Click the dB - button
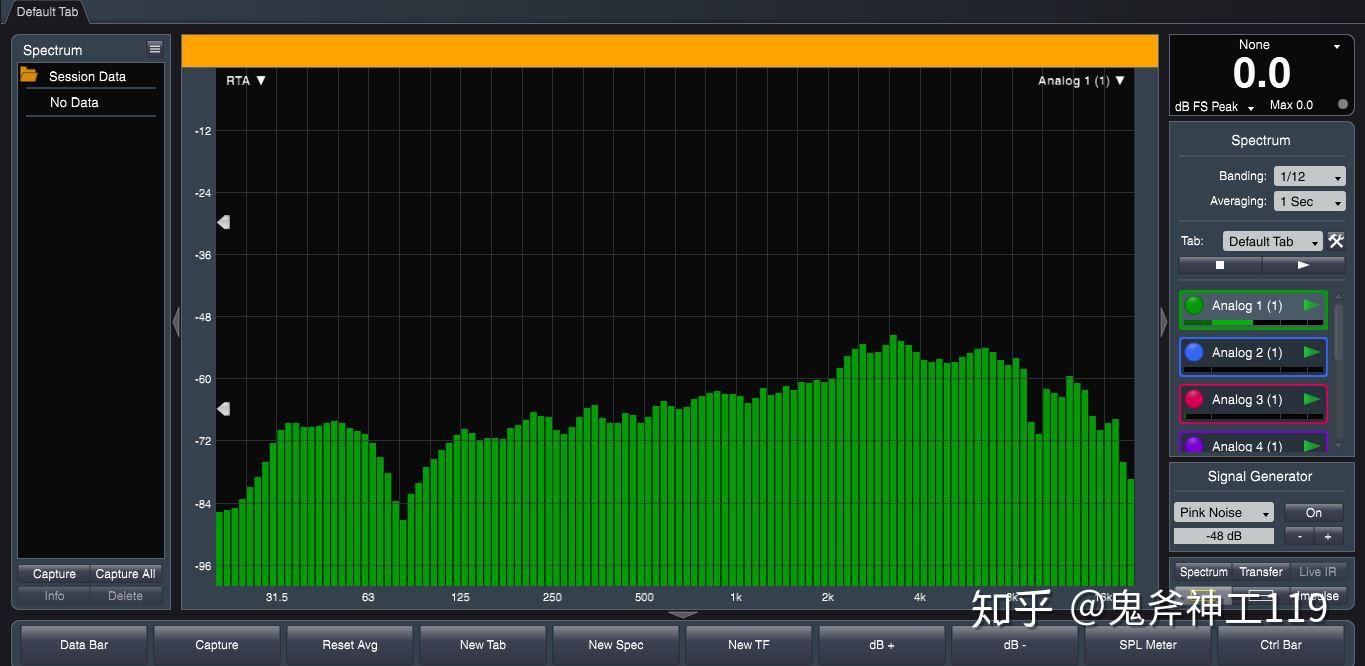 click(1015, 645)
